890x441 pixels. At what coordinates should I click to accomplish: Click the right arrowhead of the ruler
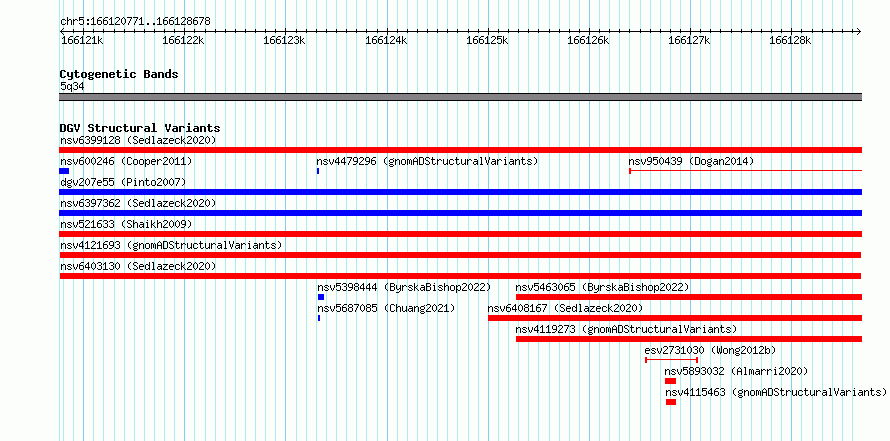click(x=859, y=31)
